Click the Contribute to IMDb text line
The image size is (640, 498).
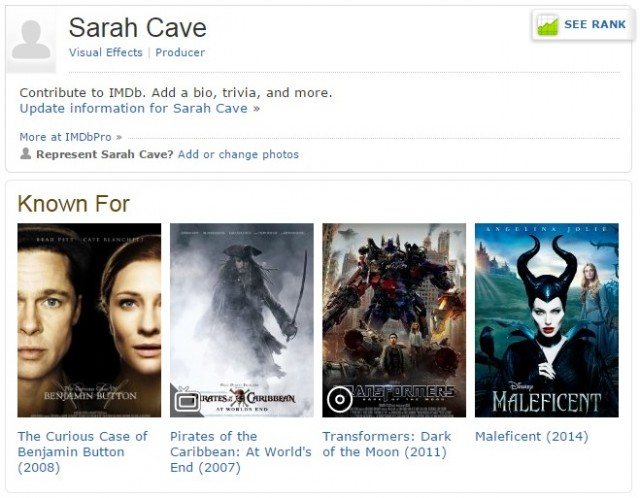coord(176,93)
